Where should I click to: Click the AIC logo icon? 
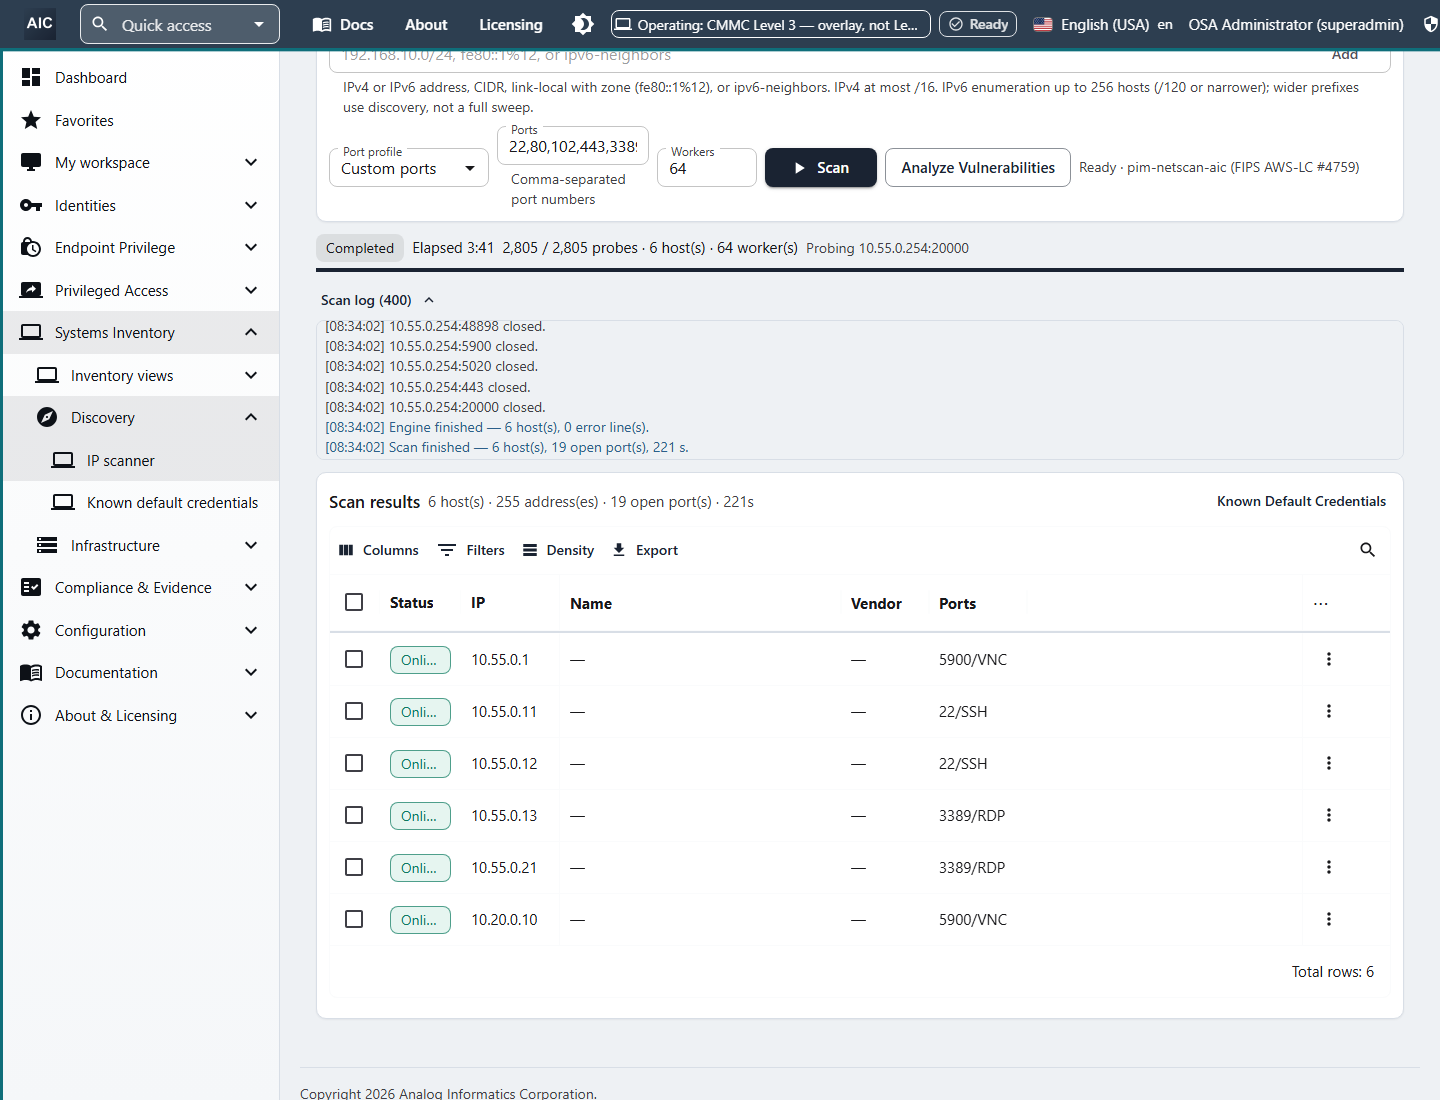click(x=40, y=24)
